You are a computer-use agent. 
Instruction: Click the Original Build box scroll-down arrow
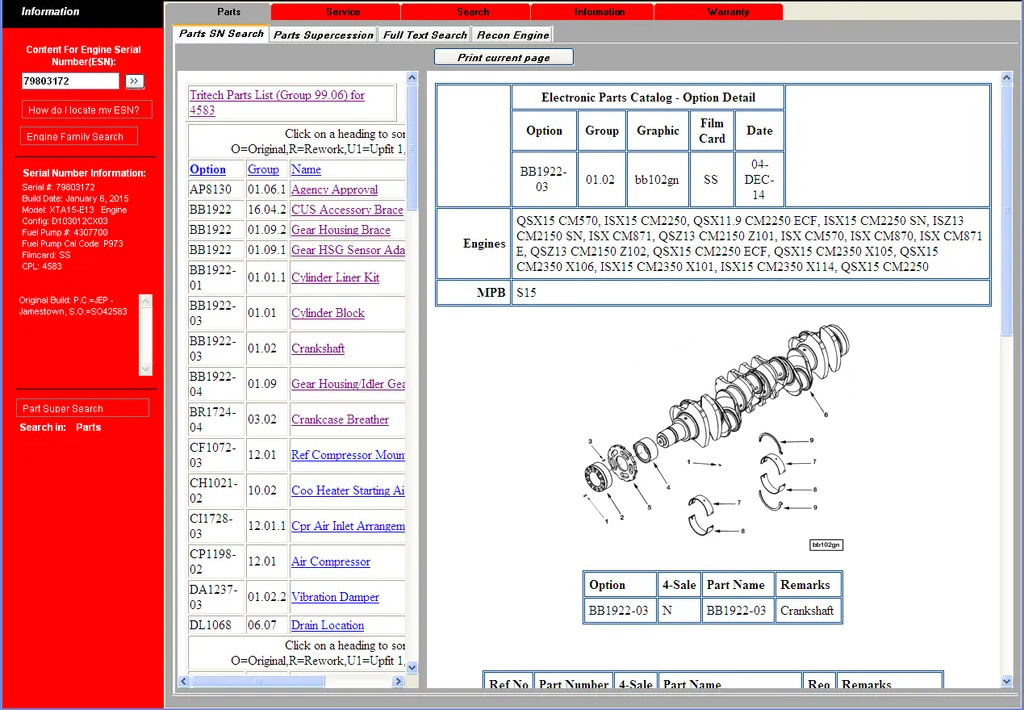(146, 368)
